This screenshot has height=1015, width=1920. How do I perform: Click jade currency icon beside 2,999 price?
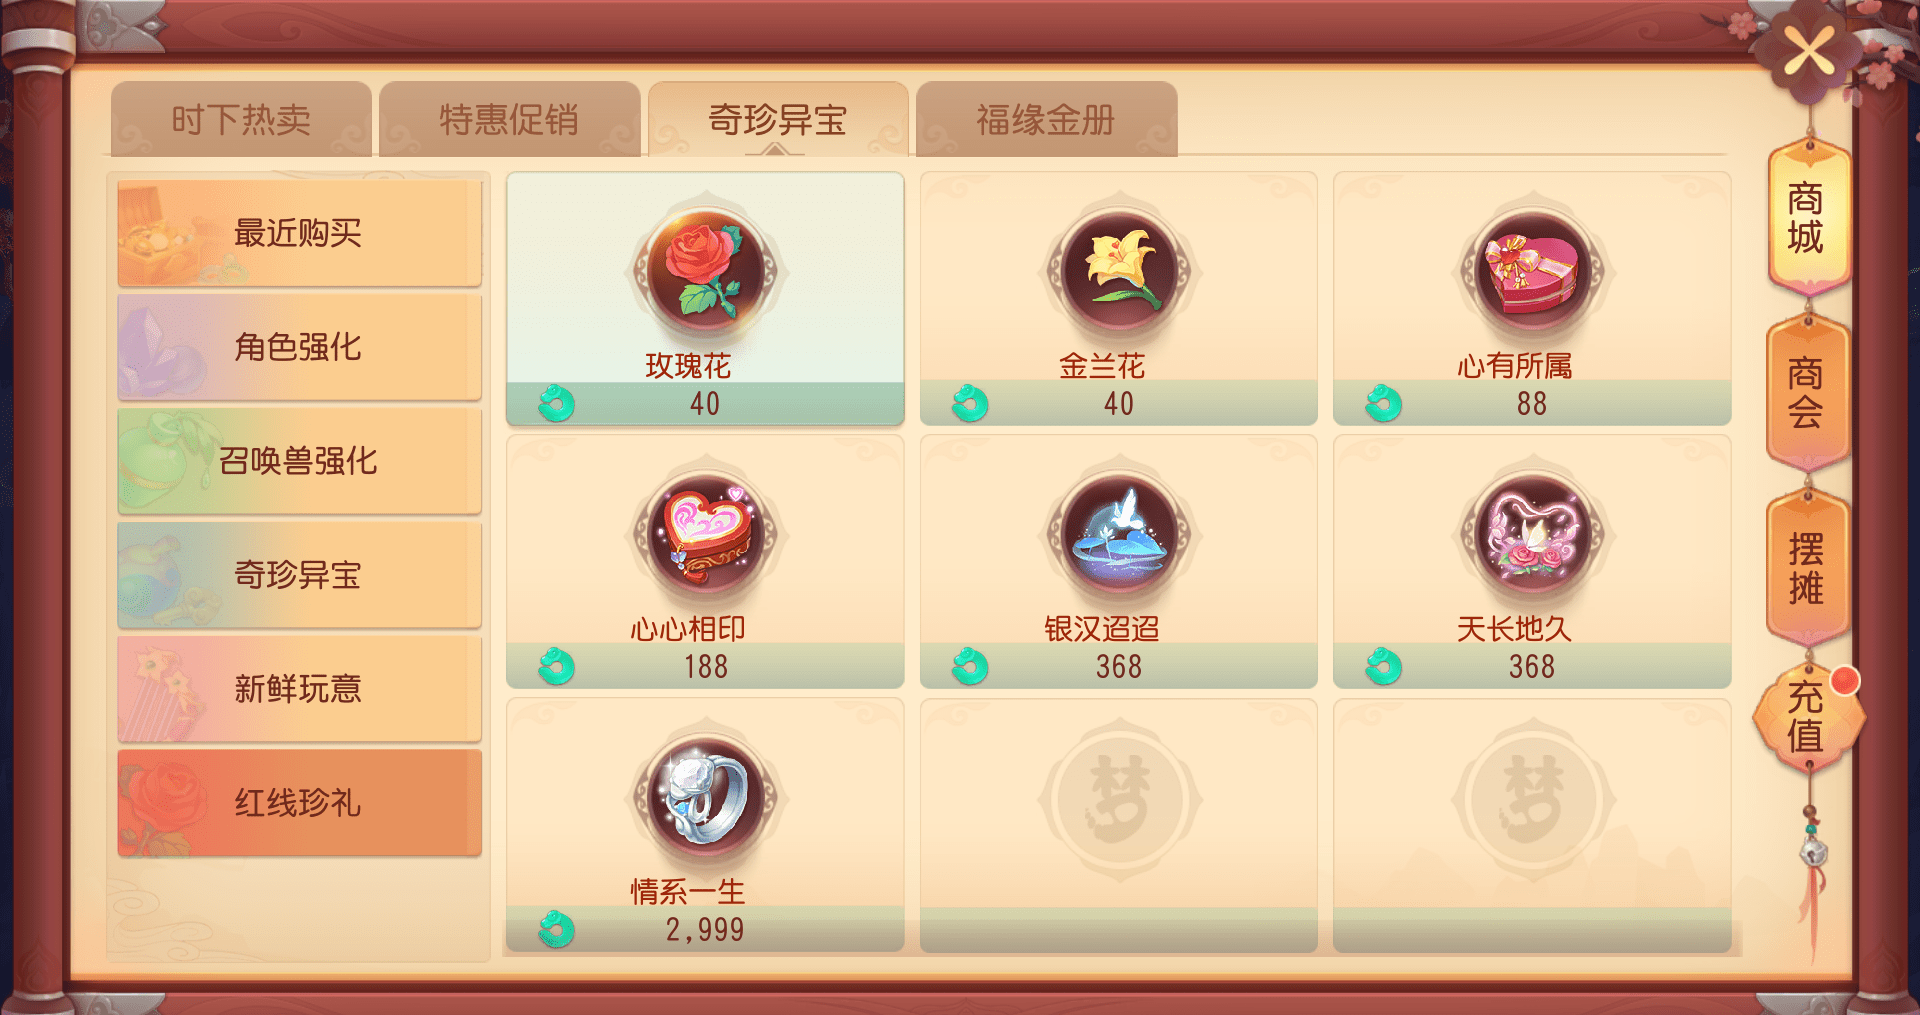(556, 929)
